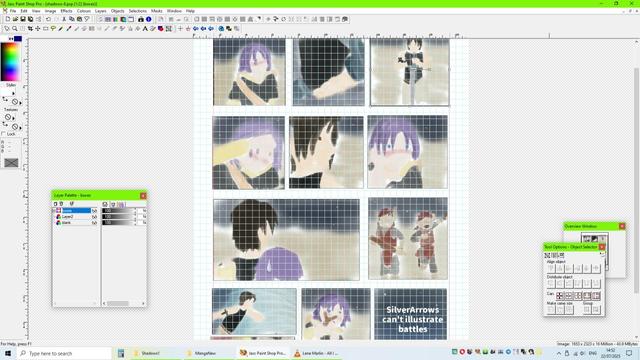Enable the Lock checkbox in colour palette

point(3,134)
